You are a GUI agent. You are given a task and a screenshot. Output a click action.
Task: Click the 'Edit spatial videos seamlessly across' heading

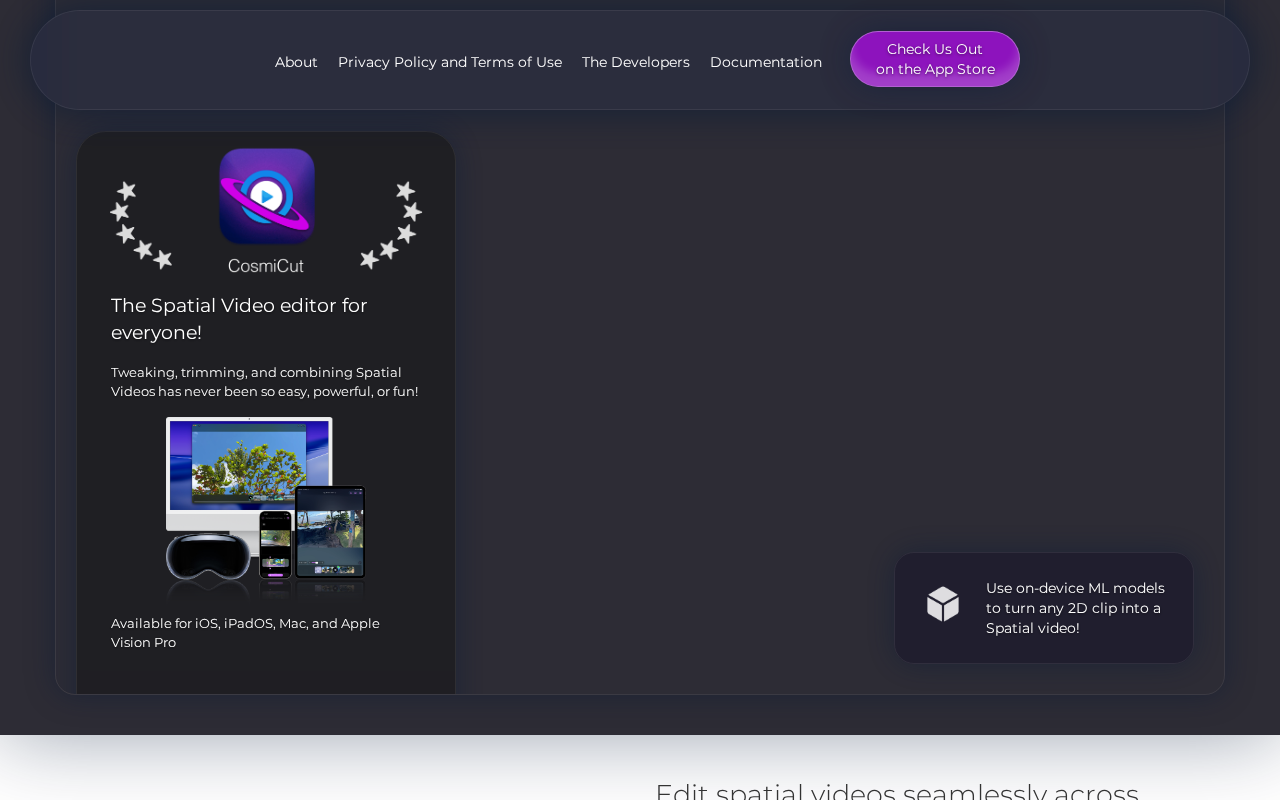tap(897, 790)
